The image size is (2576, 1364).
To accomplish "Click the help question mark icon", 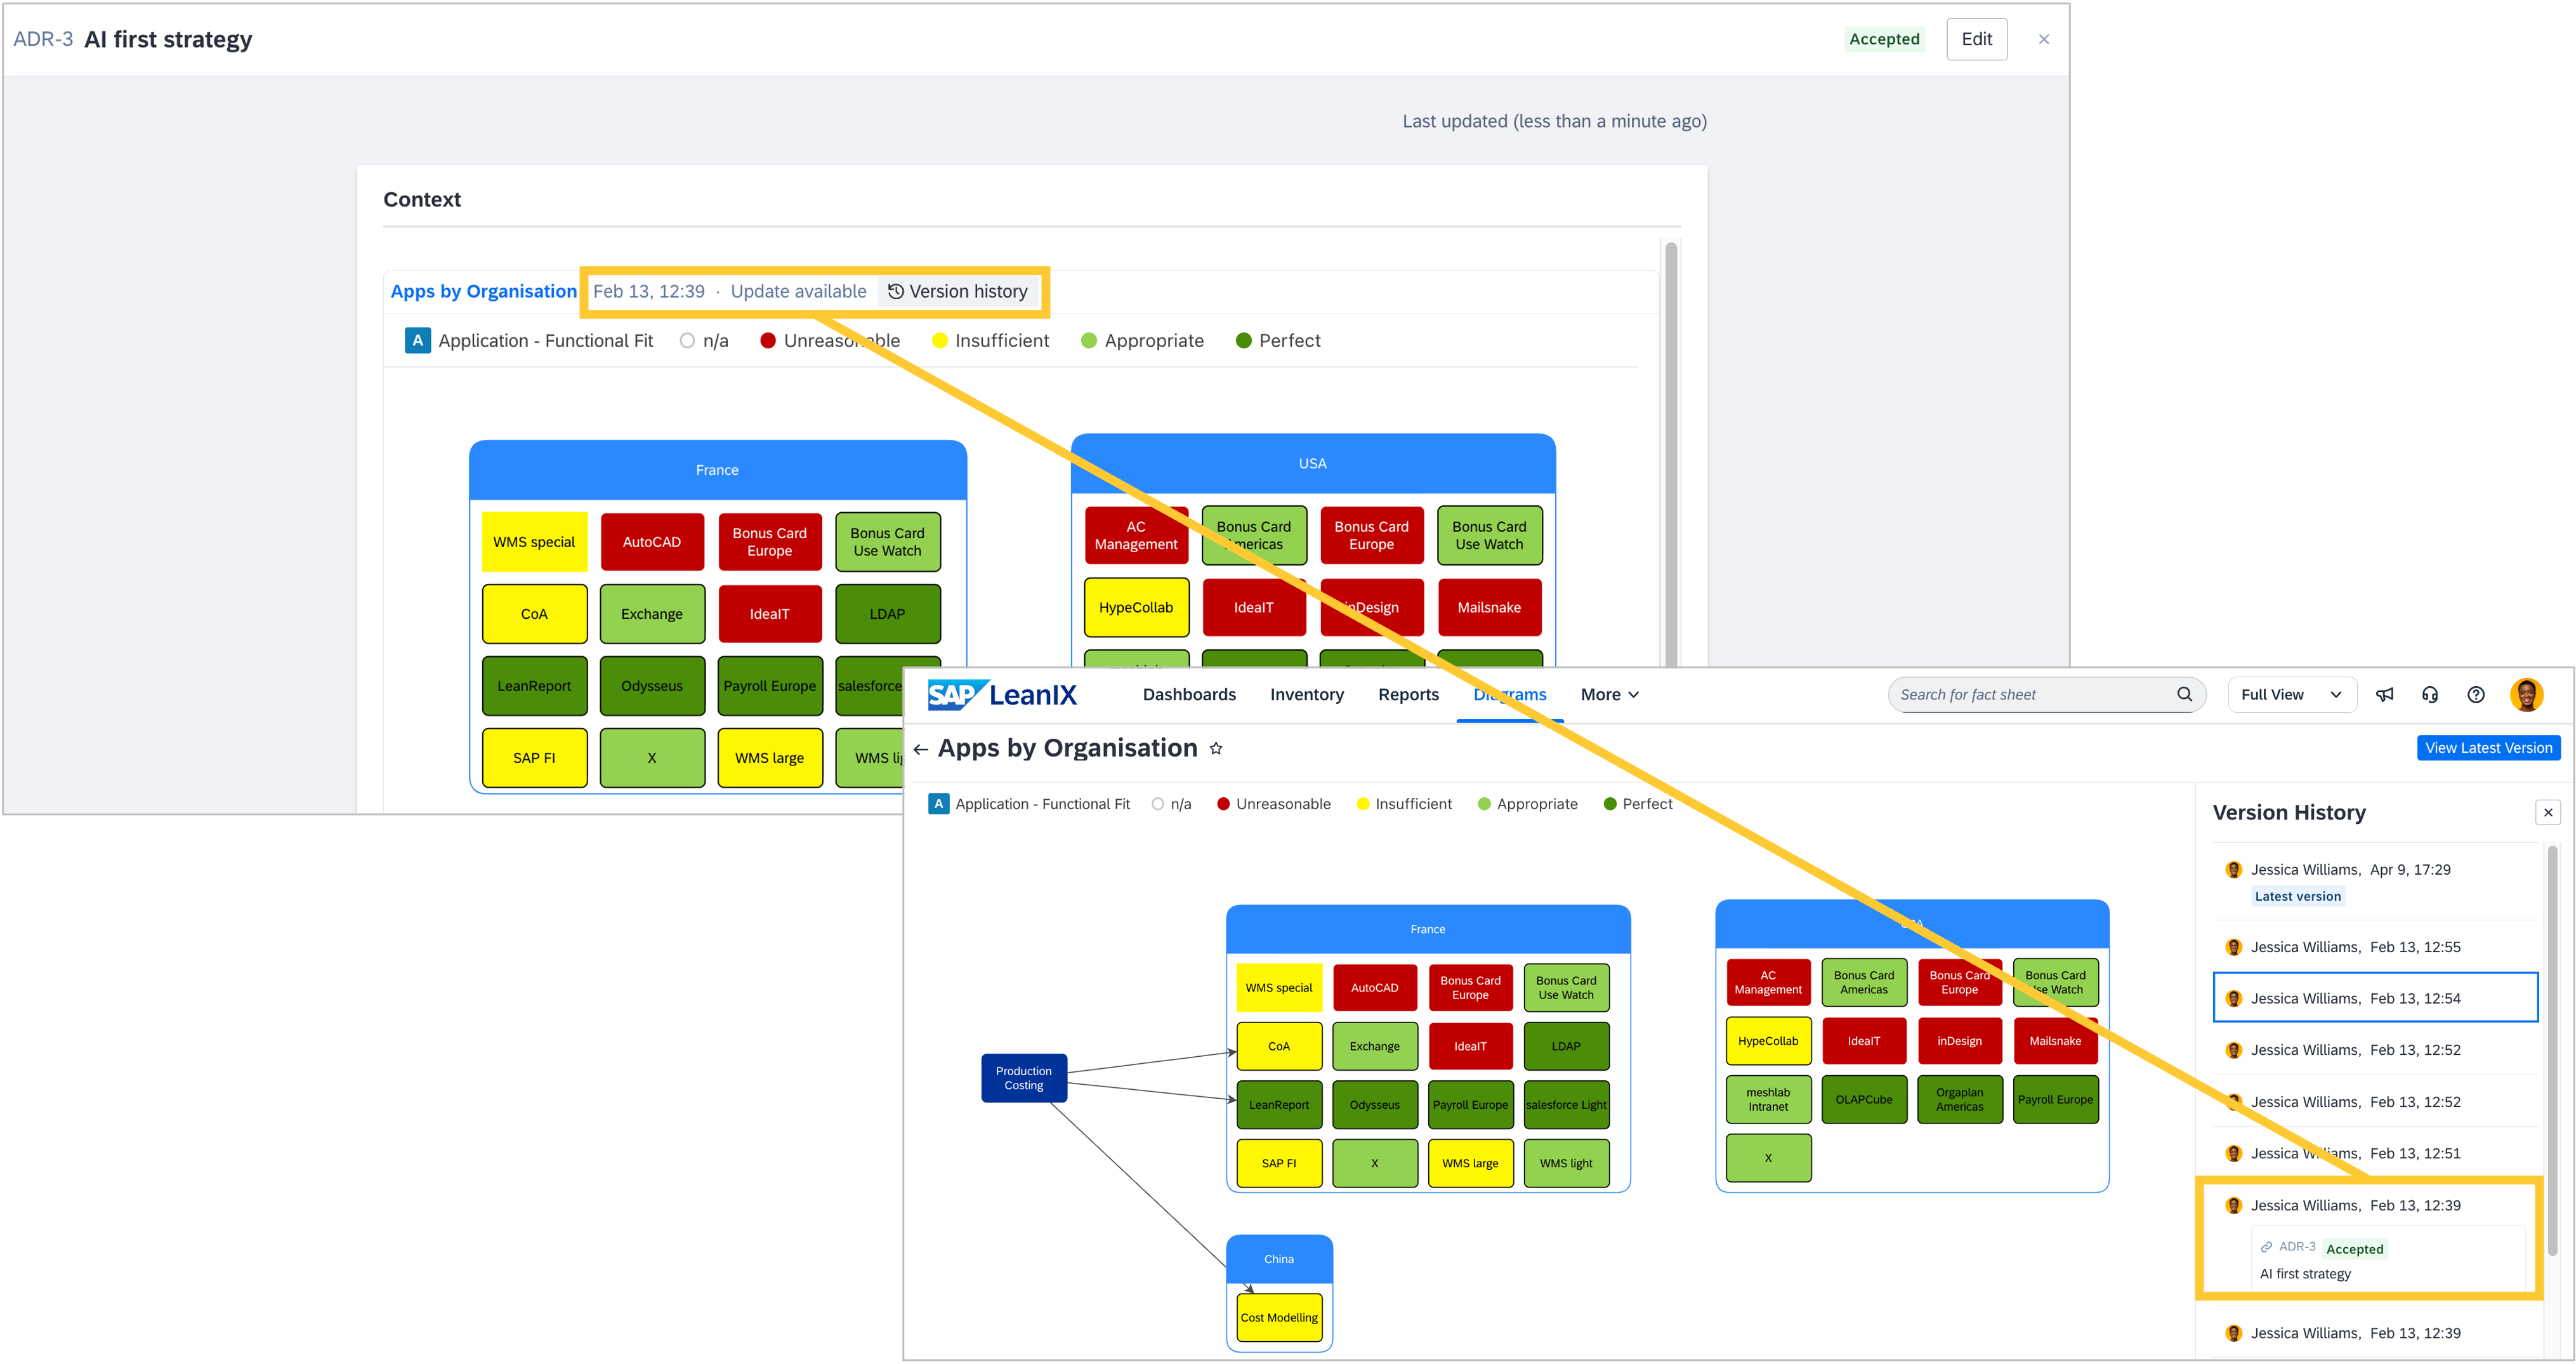I will [x=2476, y=695].
